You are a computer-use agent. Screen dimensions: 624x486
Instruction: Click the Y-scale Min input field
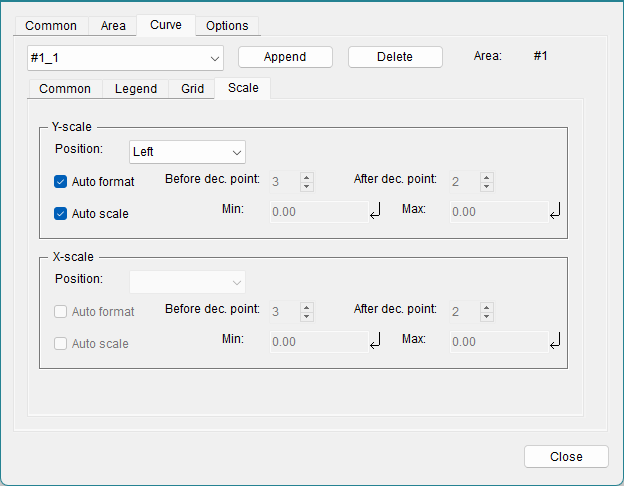click(319, 212)
